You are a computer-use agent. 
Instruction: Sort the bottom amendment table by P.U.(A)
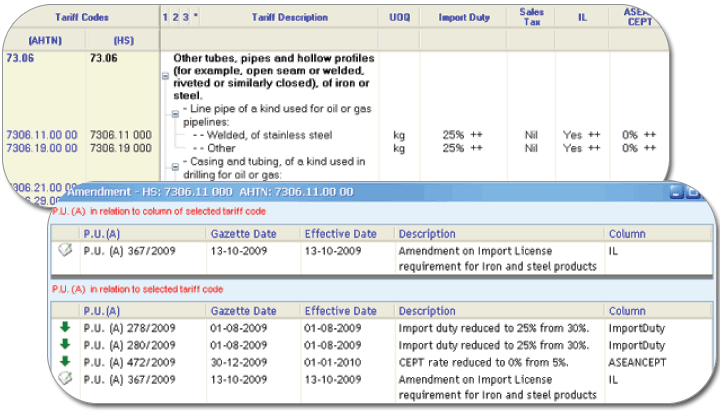point(101,311)
